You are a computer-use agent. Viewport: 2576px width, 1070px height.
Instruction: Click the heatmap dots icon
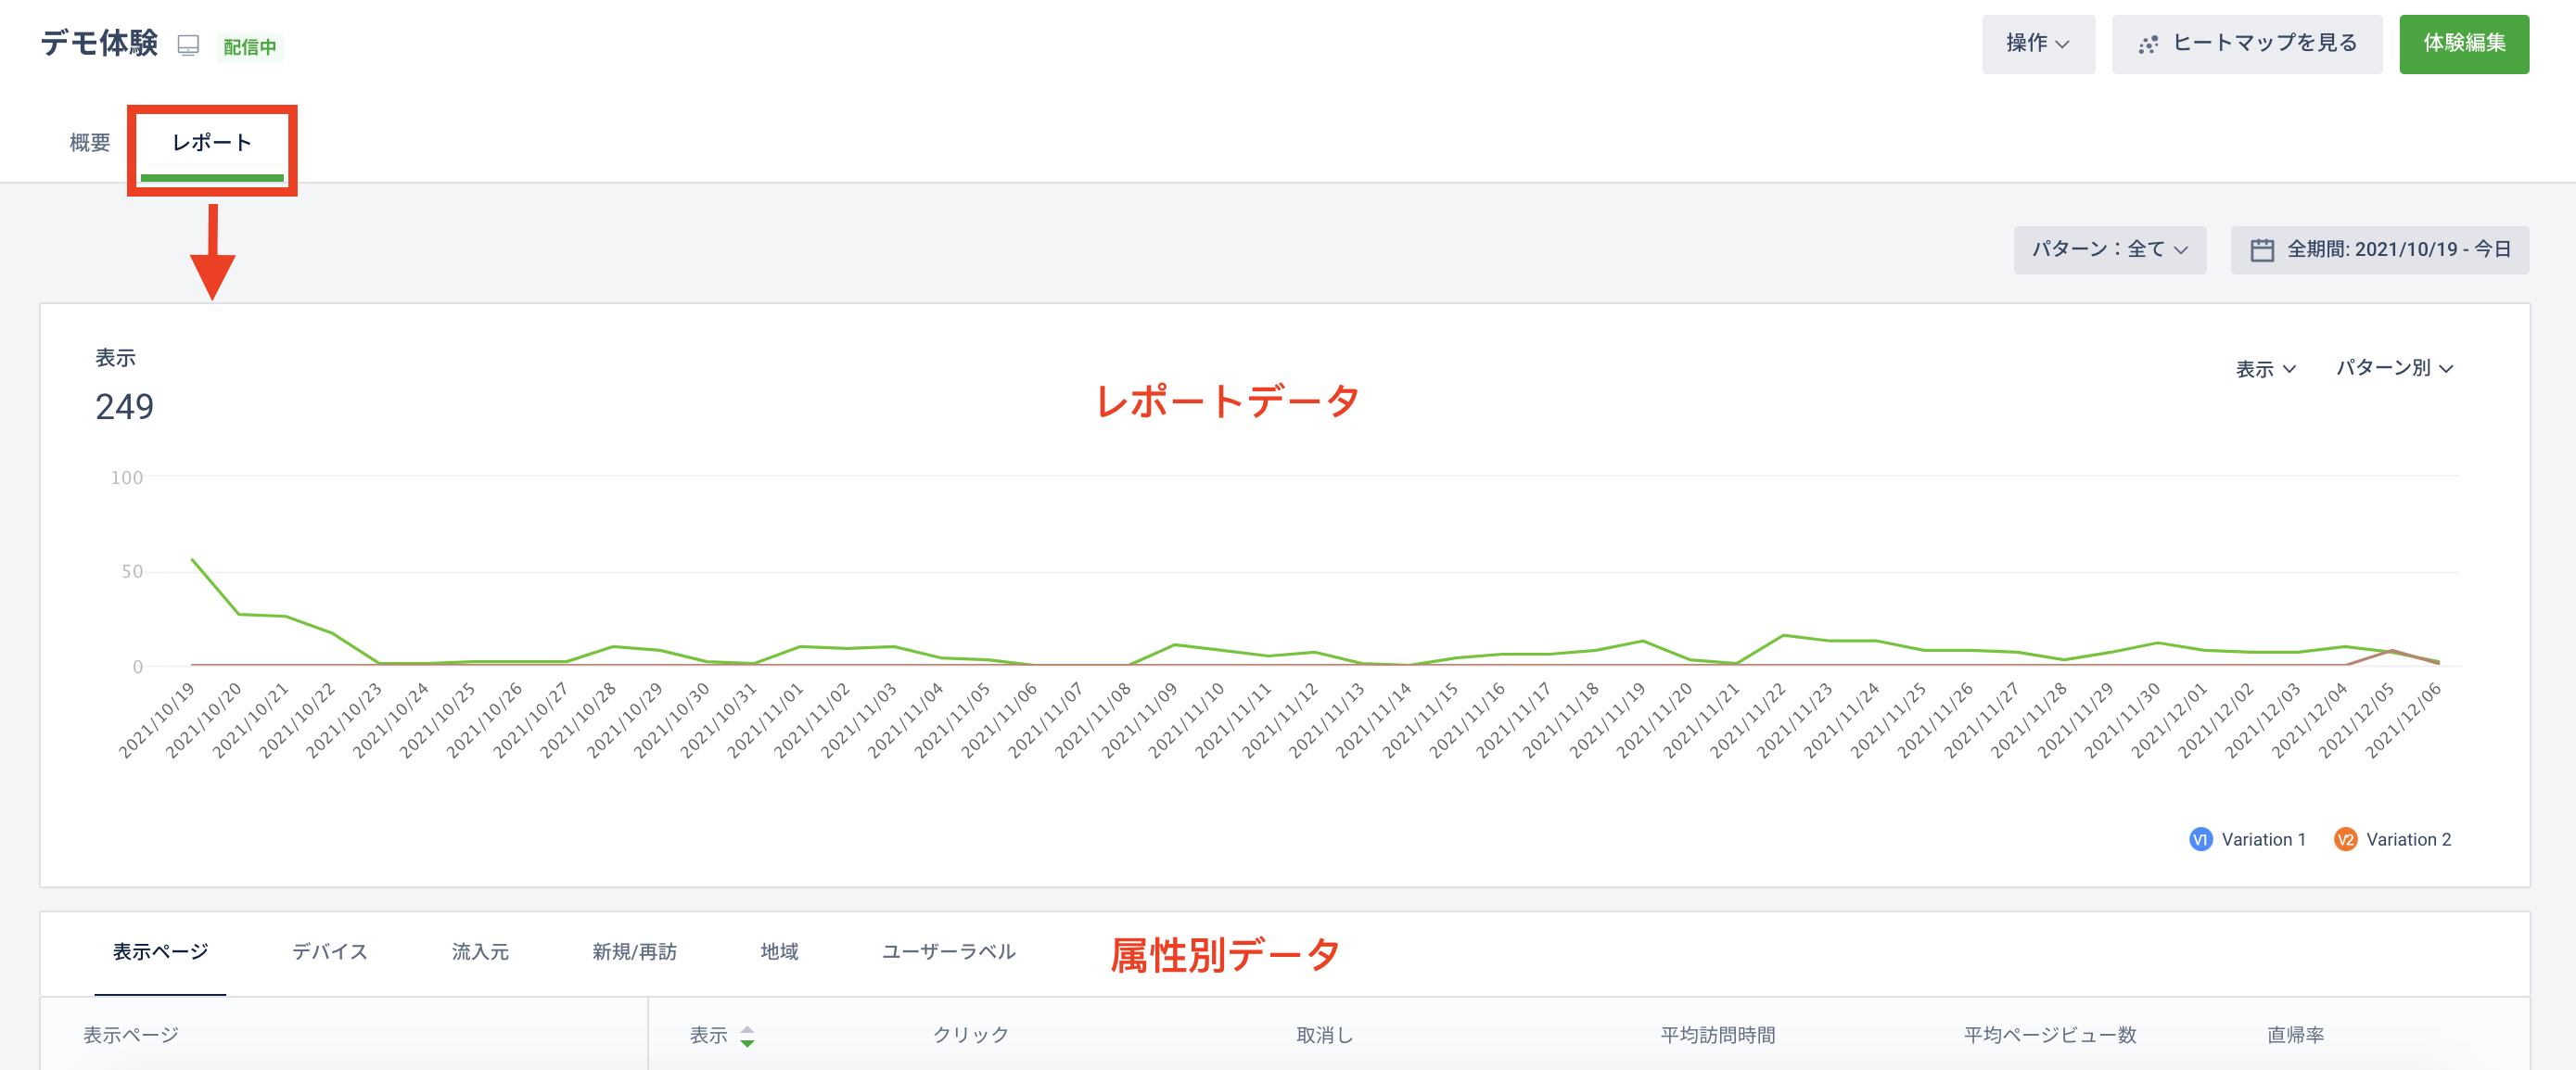tap(2147, 45)
